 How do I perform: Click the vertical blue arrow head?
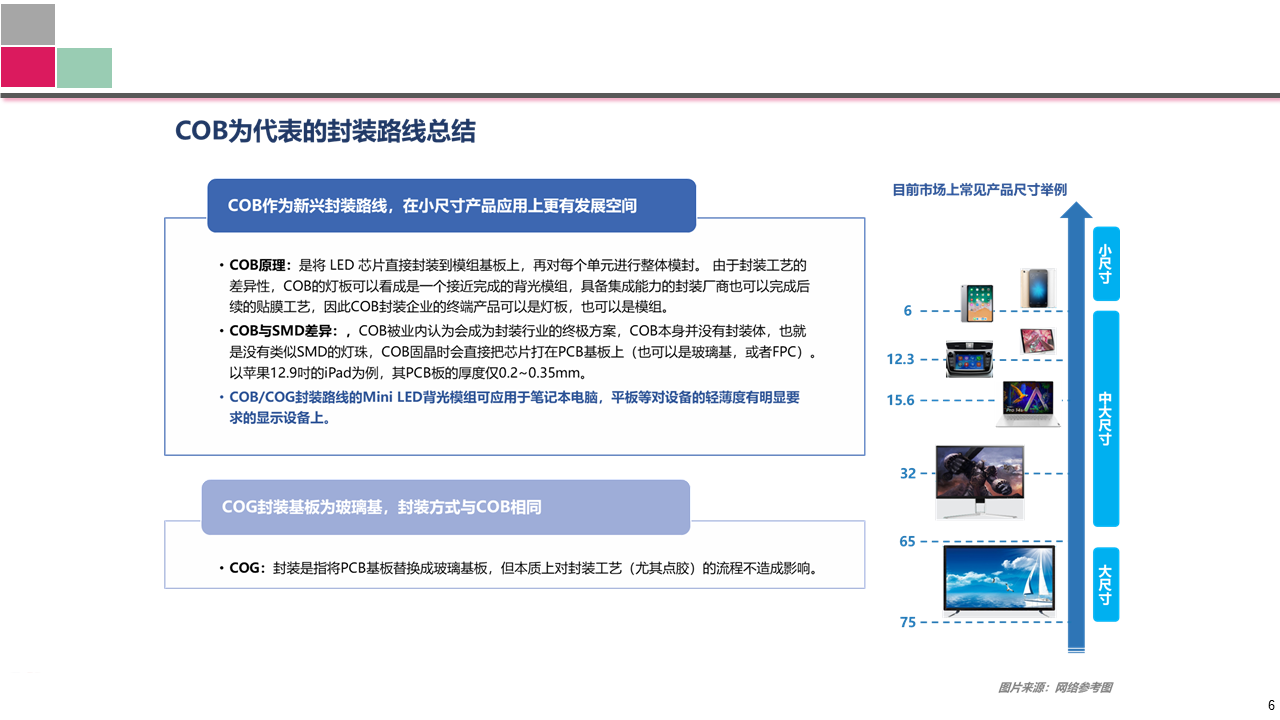pyautogui.click(x=1076, y=211)
